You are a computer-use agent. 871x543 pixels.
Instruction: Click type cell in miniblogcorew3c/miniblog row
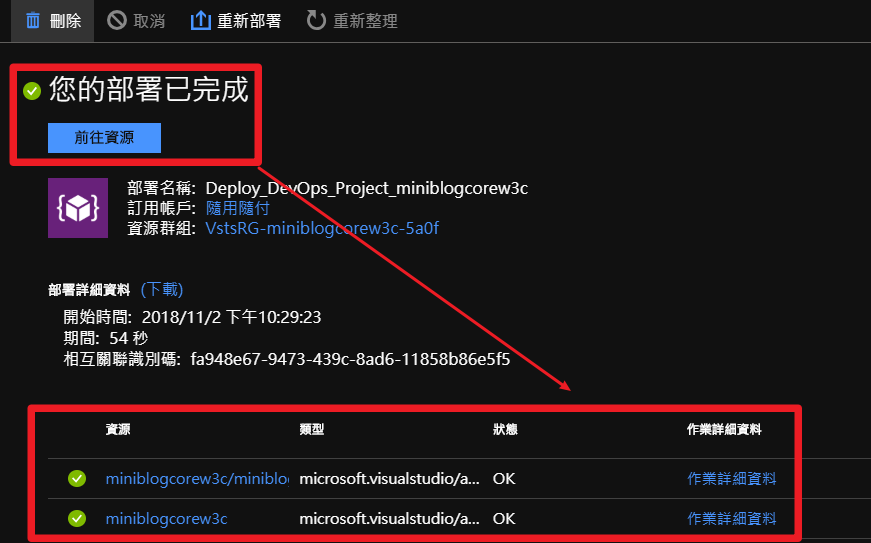pos(389,479)
